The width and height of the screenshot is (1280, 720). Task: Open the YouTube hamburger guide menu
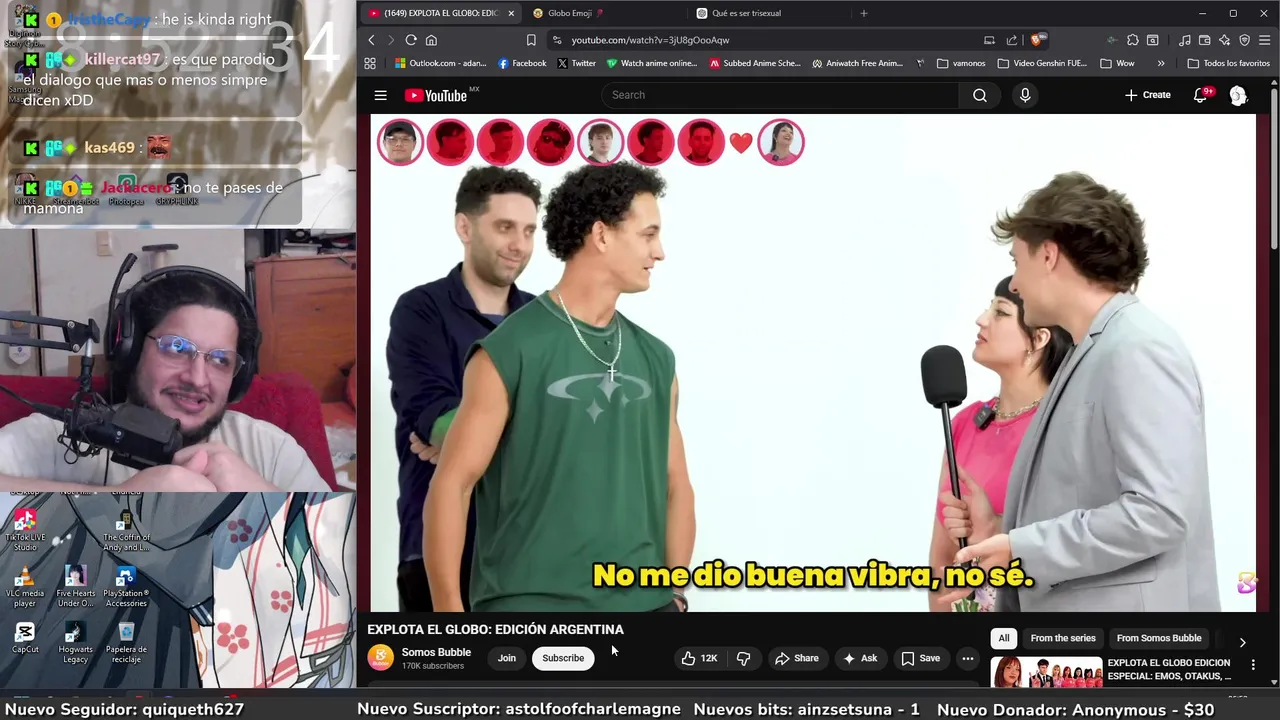(380, 95)
